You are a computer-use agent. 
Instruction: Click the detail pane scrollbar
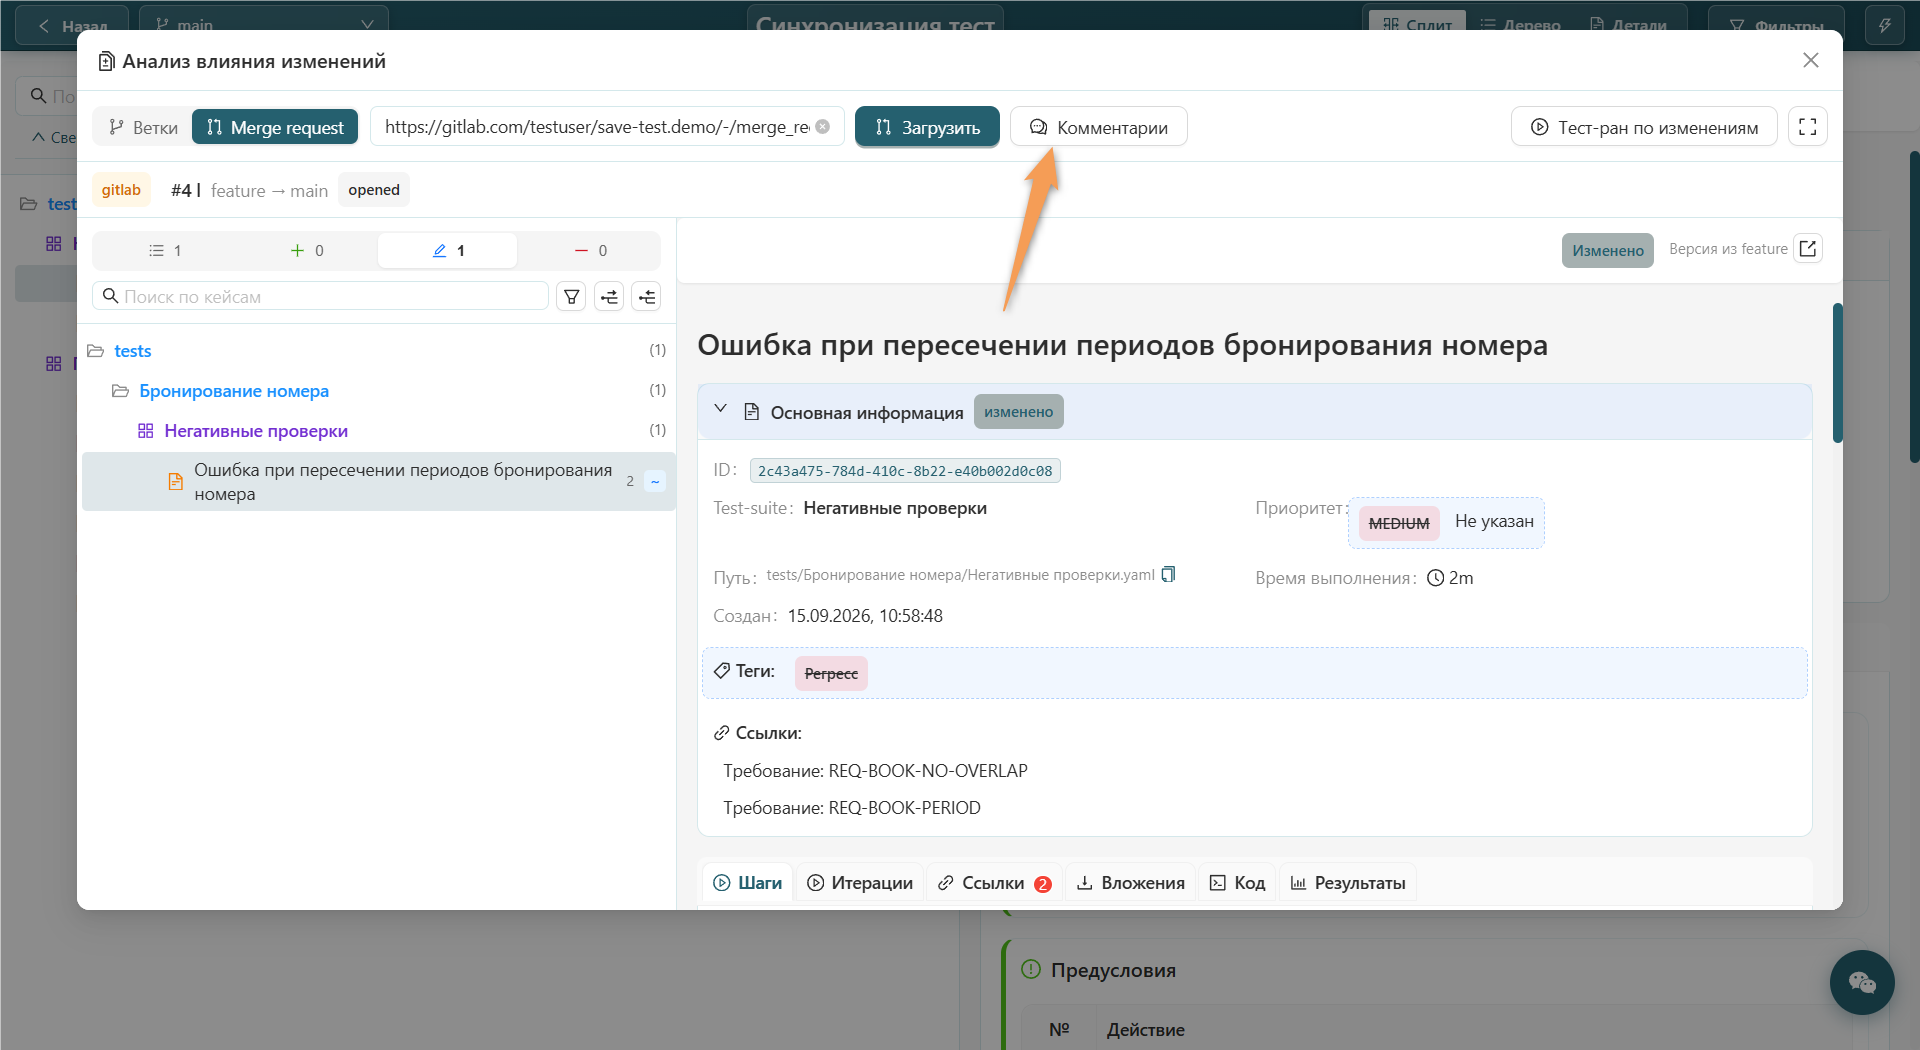coord(1837,372)
